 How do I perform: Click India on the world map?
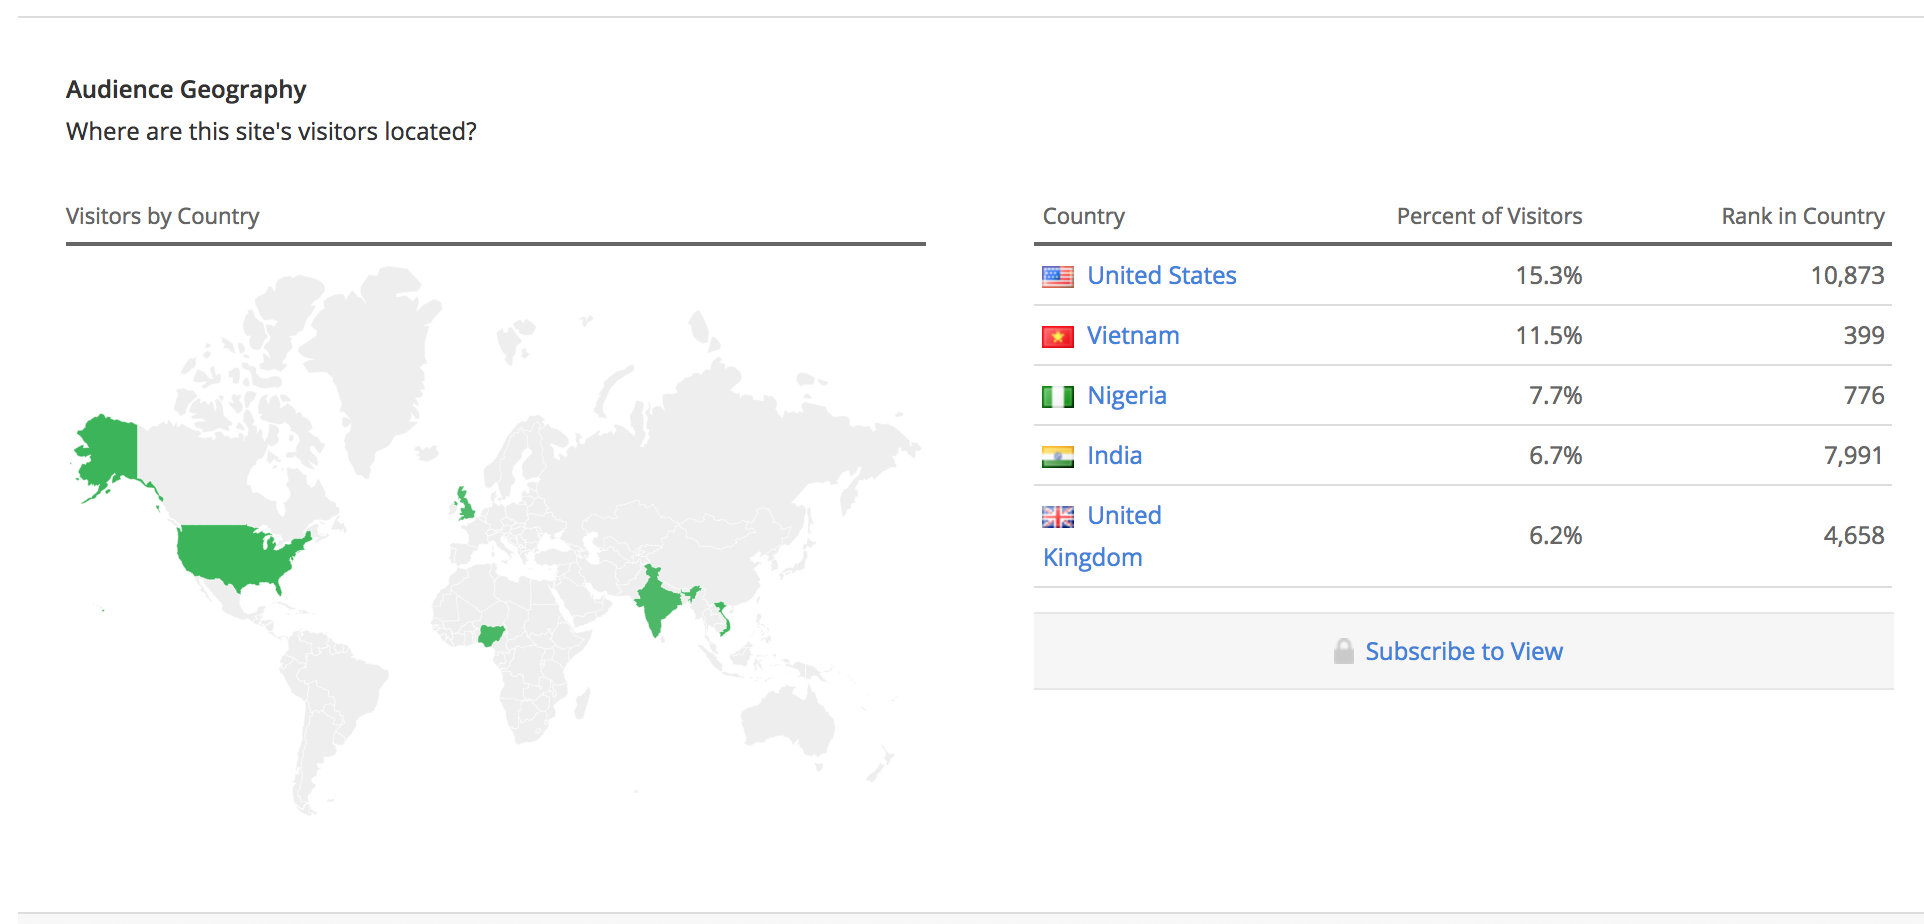[655, 600]
